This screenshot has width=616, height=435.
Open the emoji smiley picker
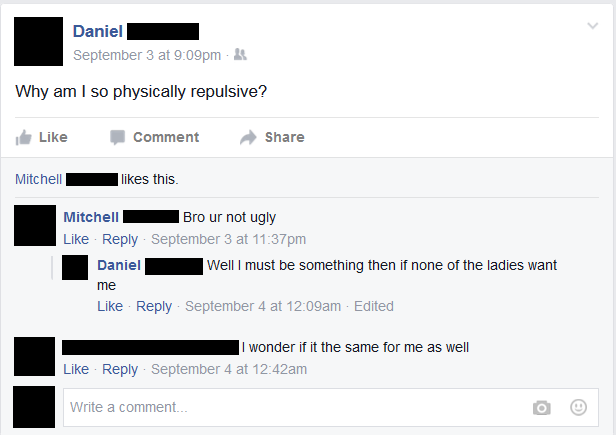pyautogui.click(x=579, y=407)
